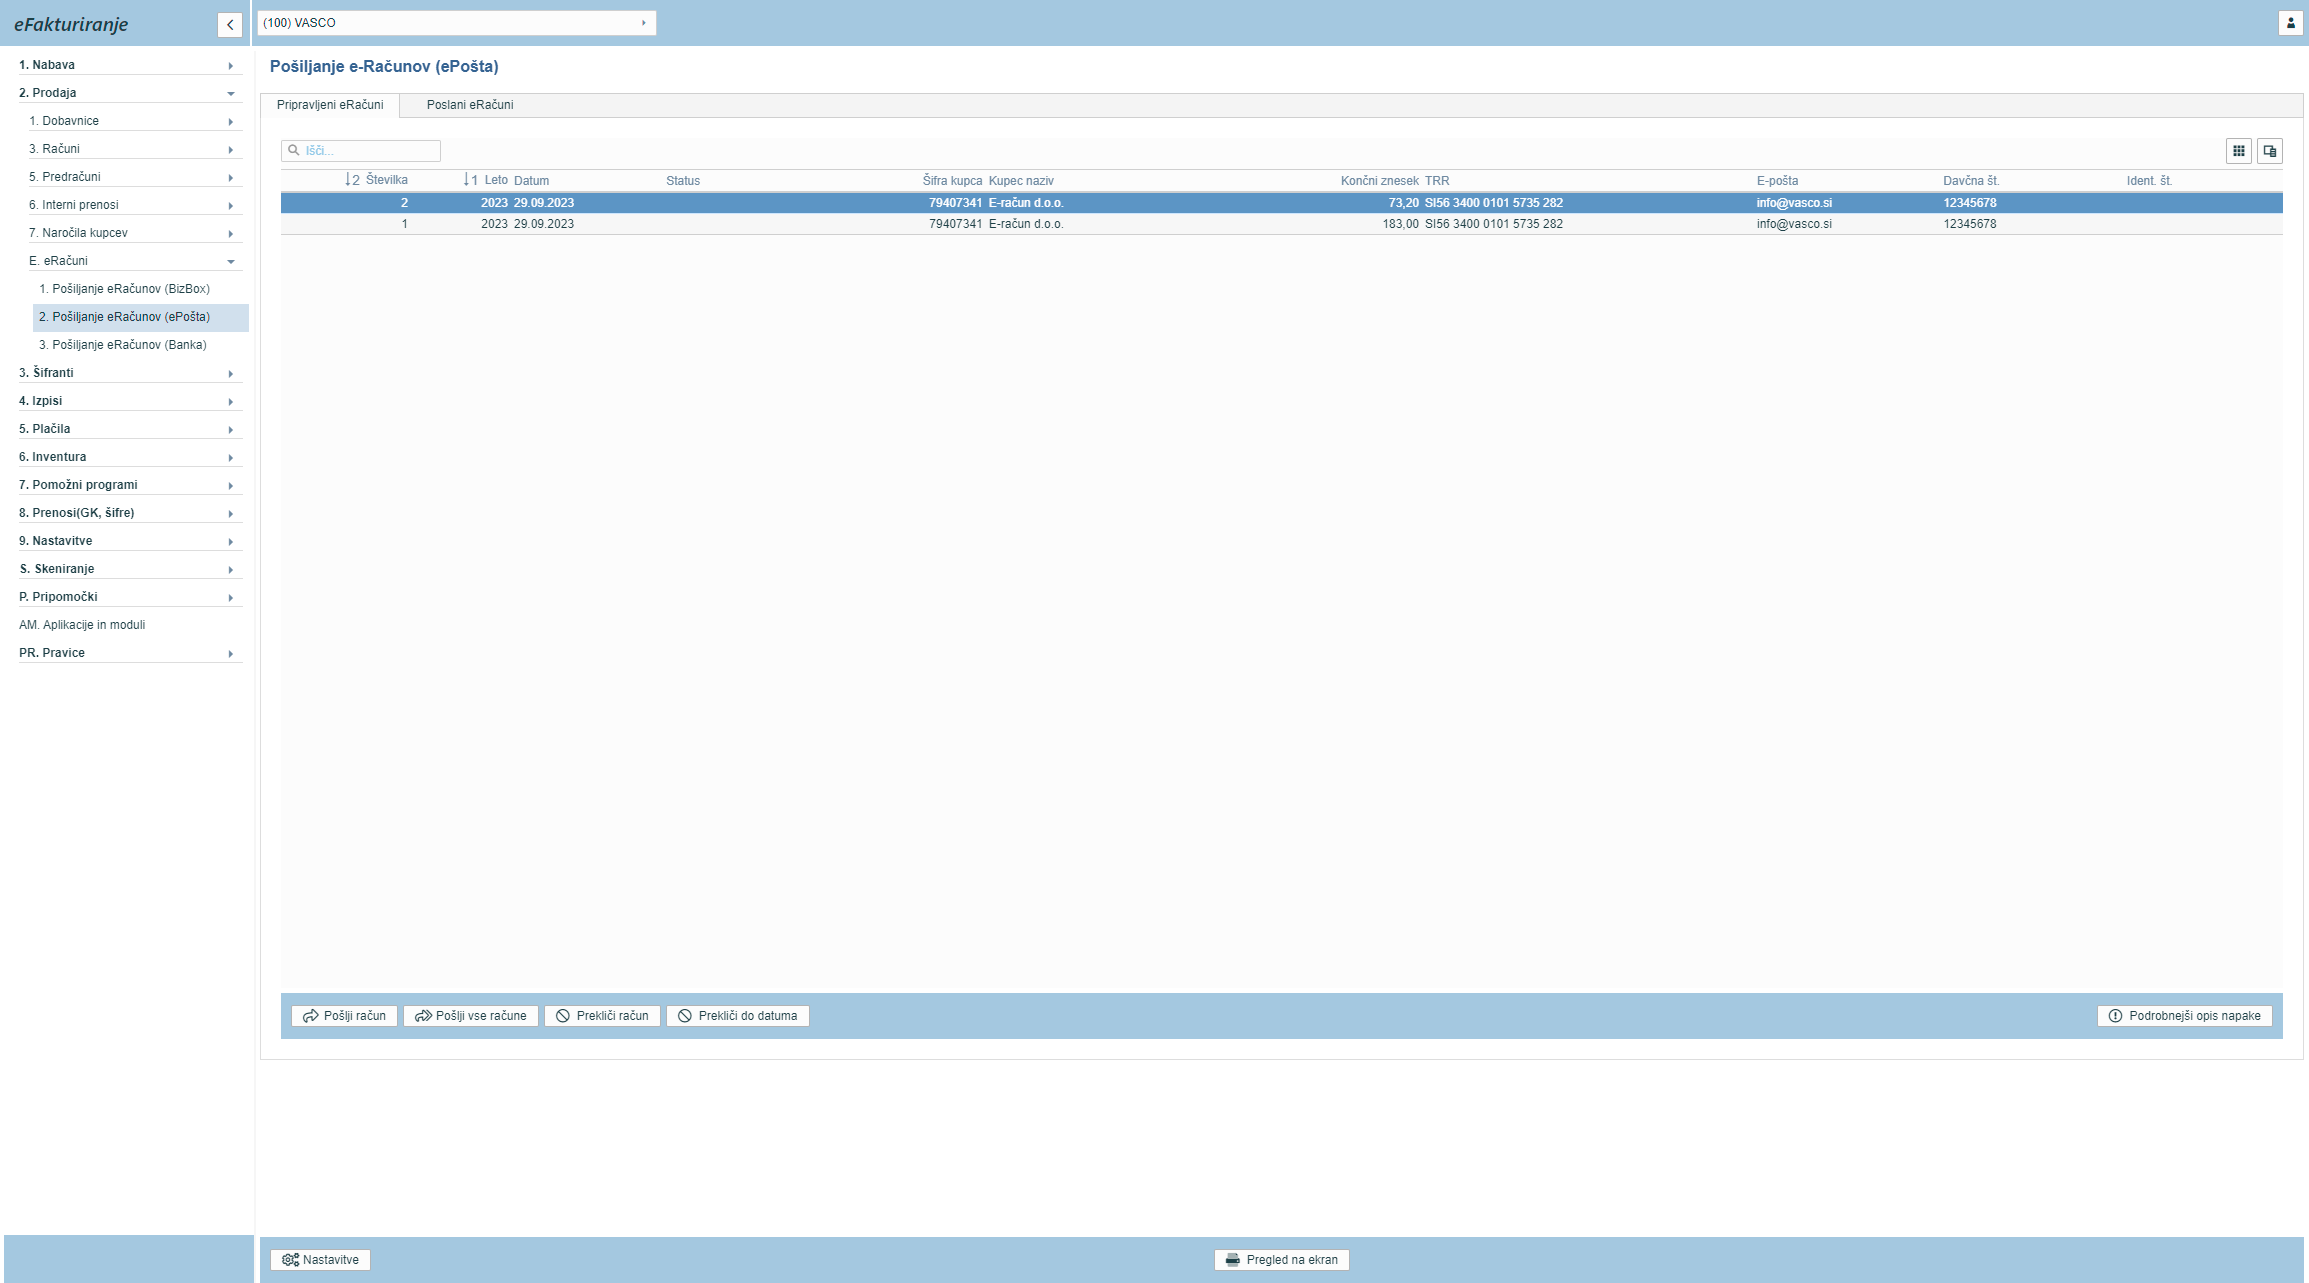
Task: Open Pošiljanje eRačunov (BizBox)
Action: pos(124,289)
